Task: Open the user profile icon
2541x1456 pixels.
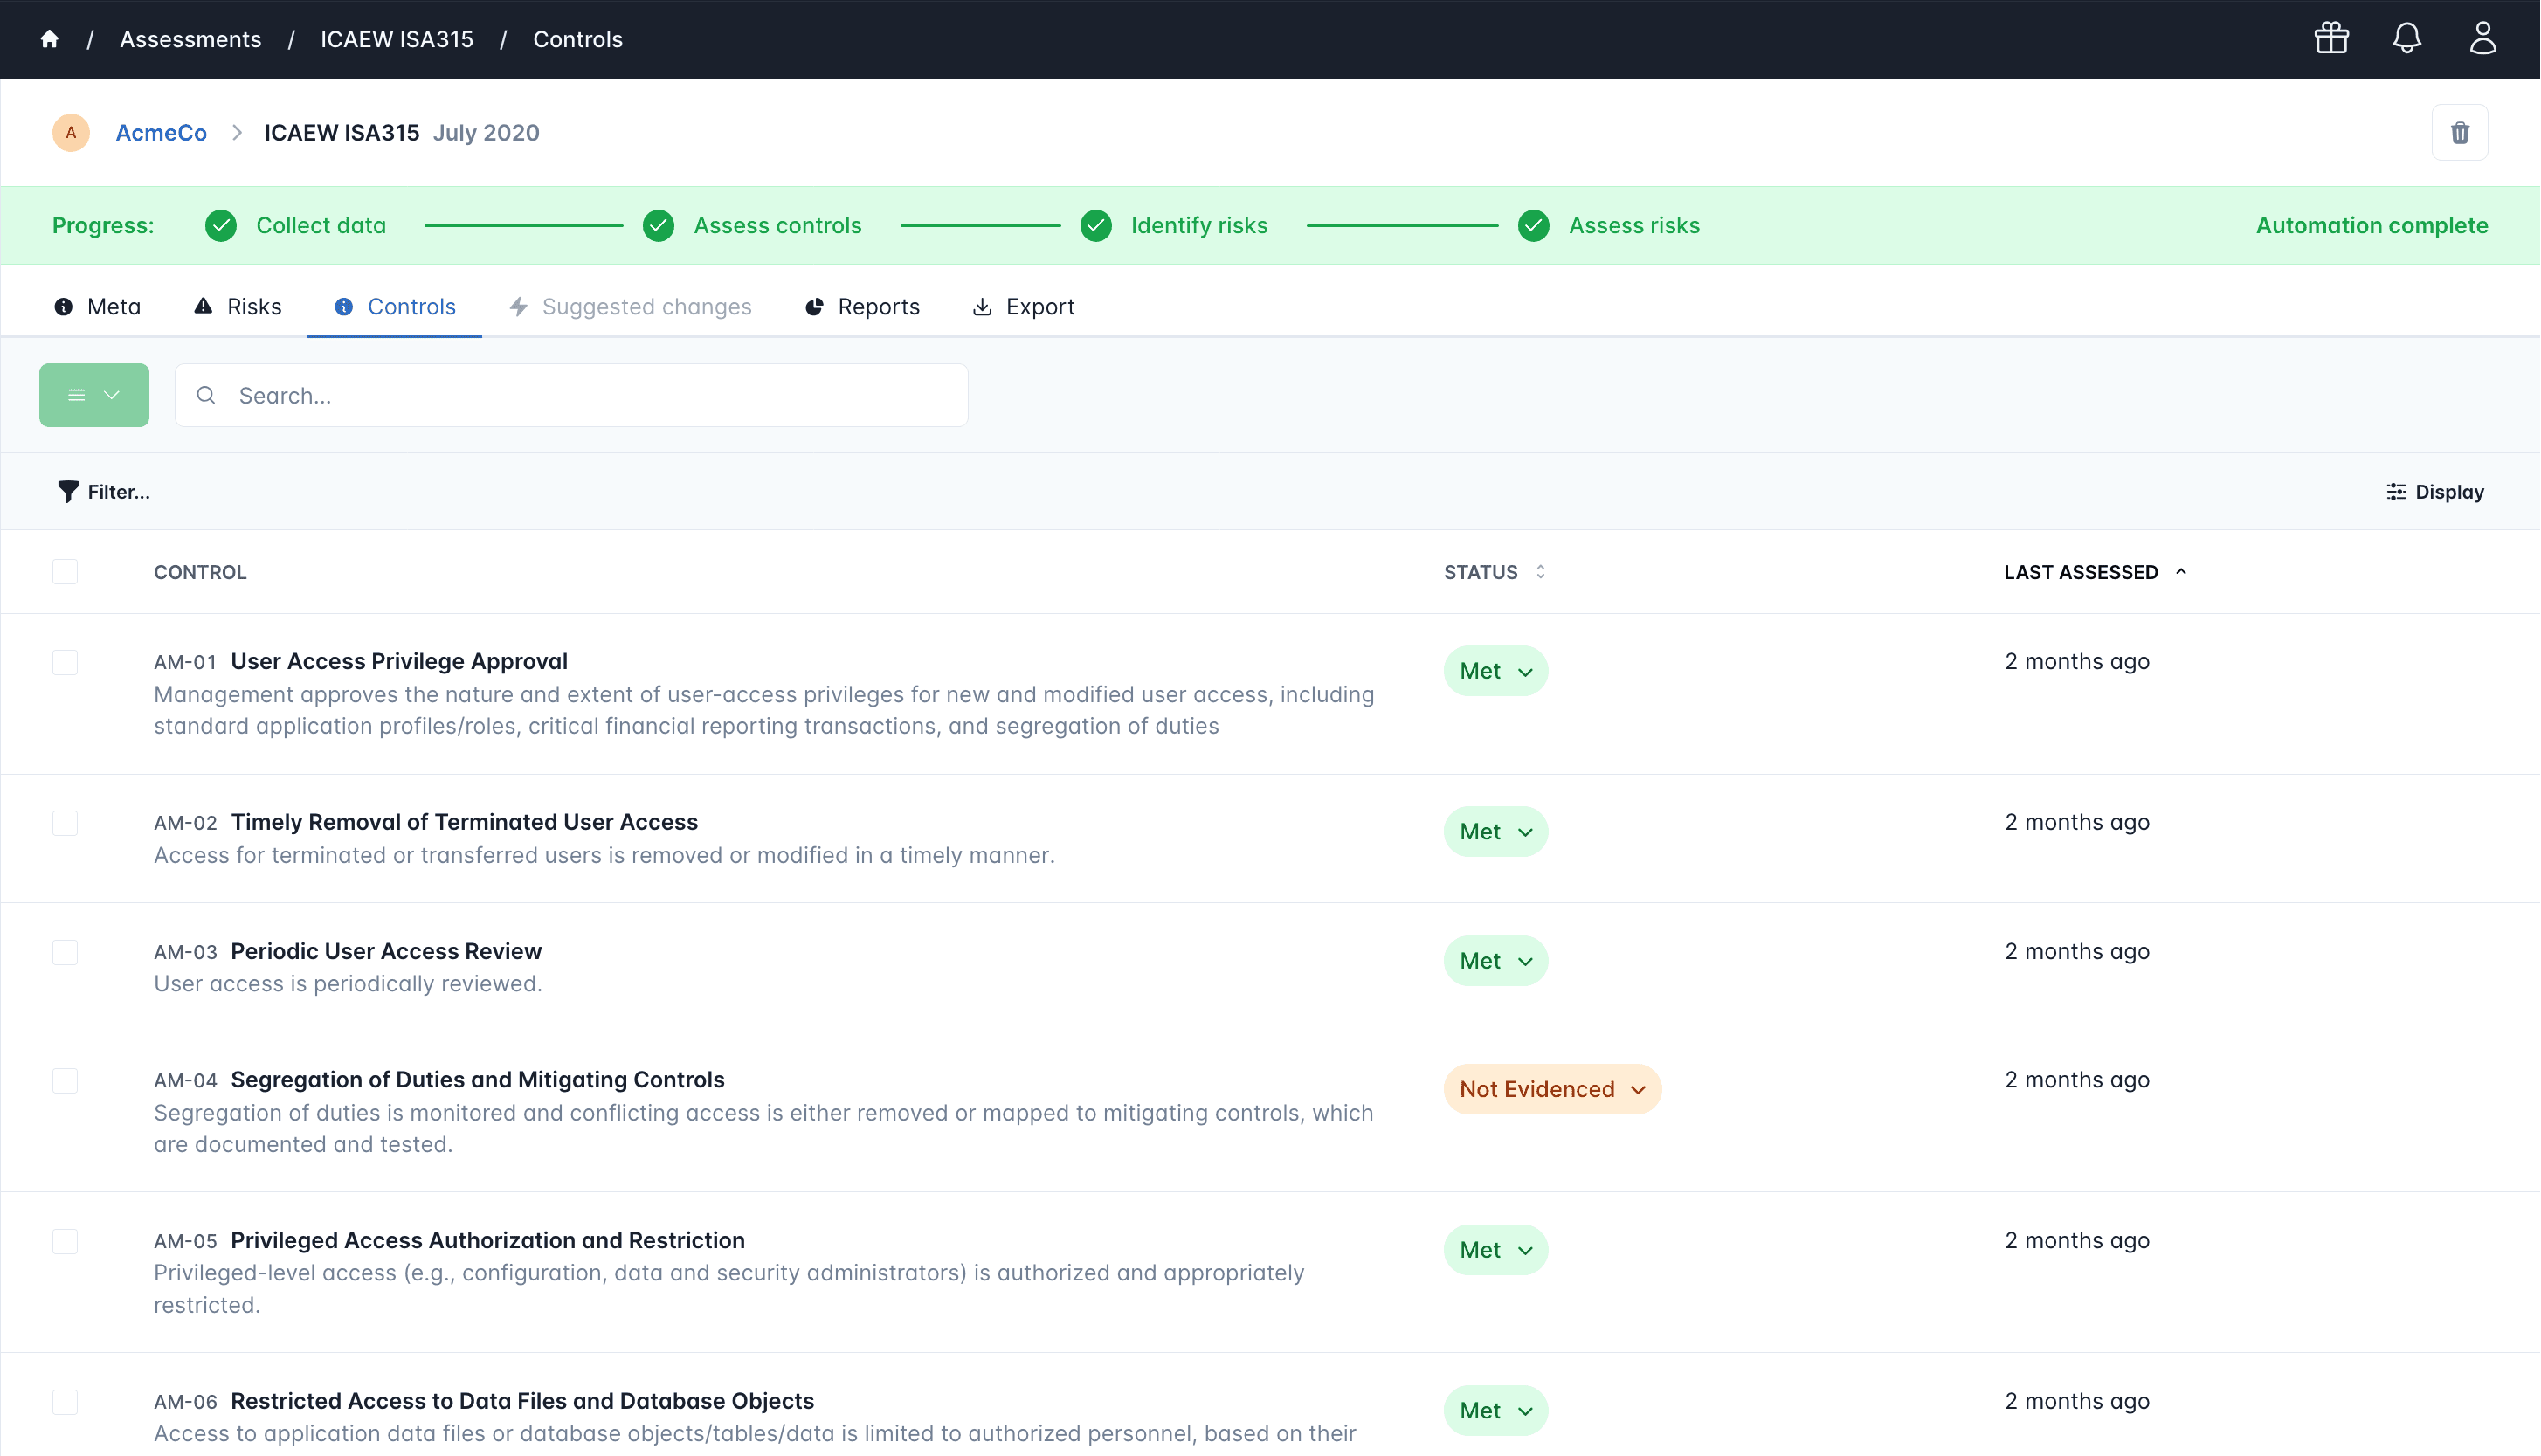Action: click(x=2482, y=39)
